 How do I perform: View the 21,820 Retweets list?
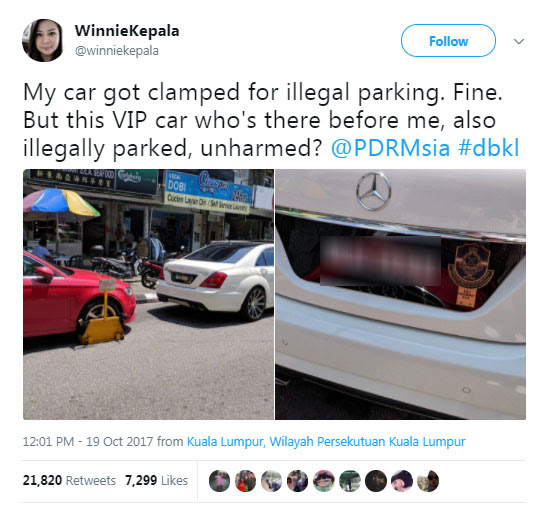[x=69, y=480]
